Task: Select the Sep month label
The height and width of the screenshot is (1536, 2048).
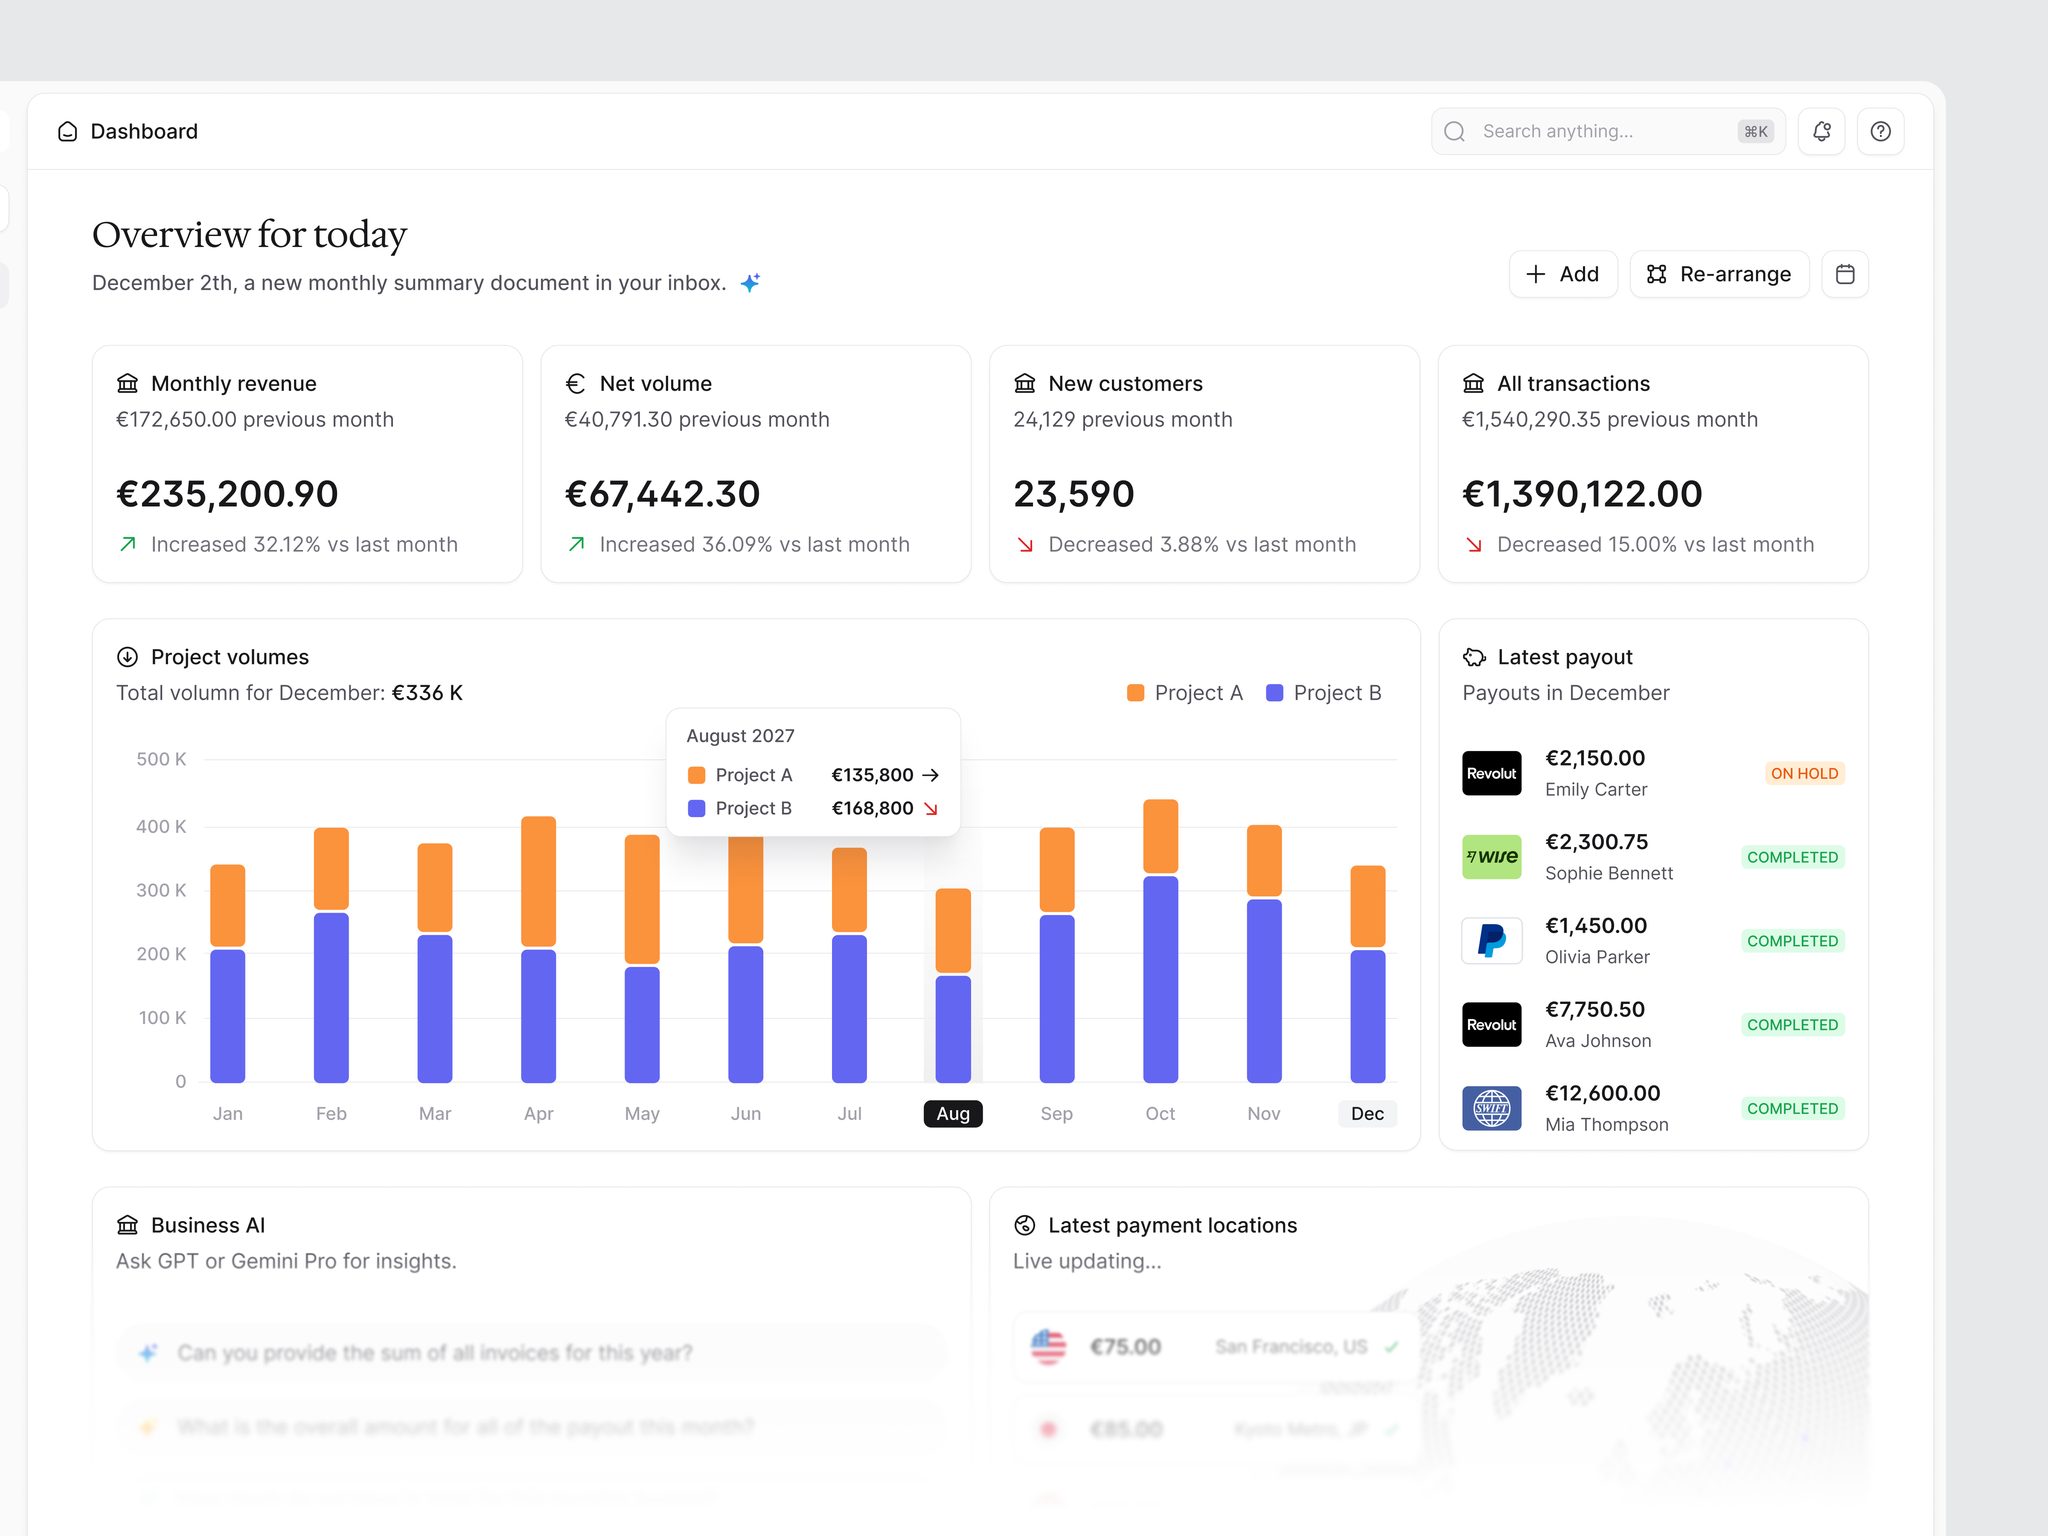Action: tap(1056, 1114)
